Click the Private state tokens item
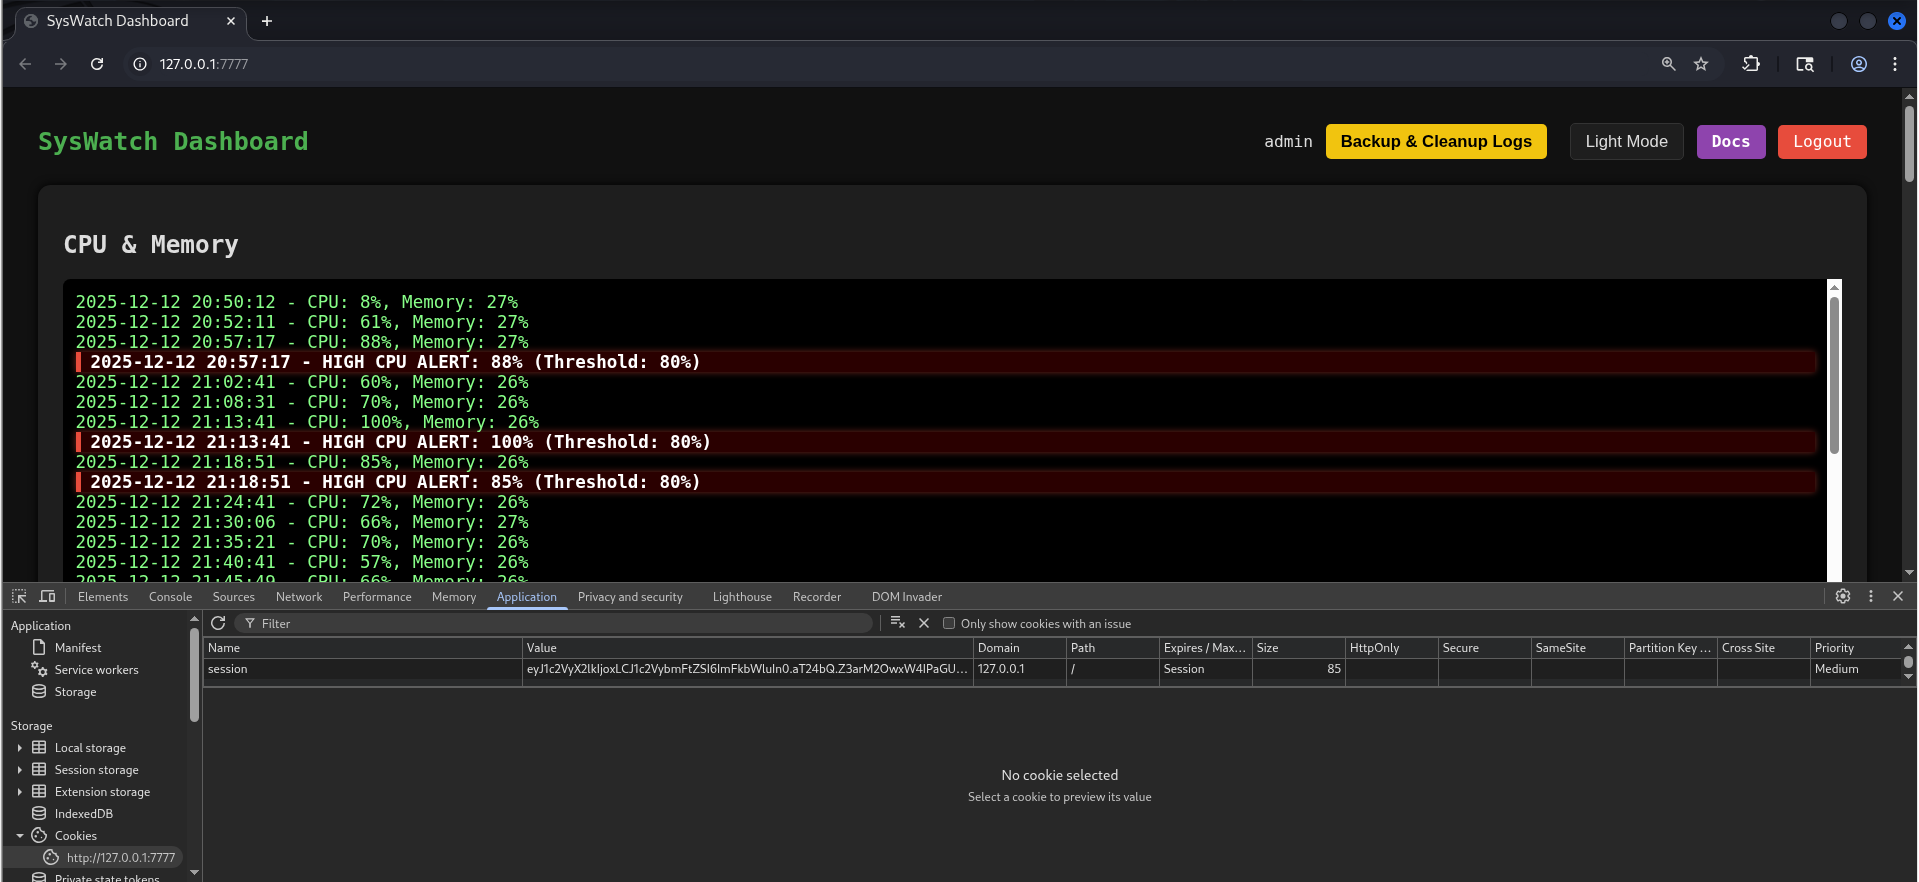 click(x=107, y=877)
